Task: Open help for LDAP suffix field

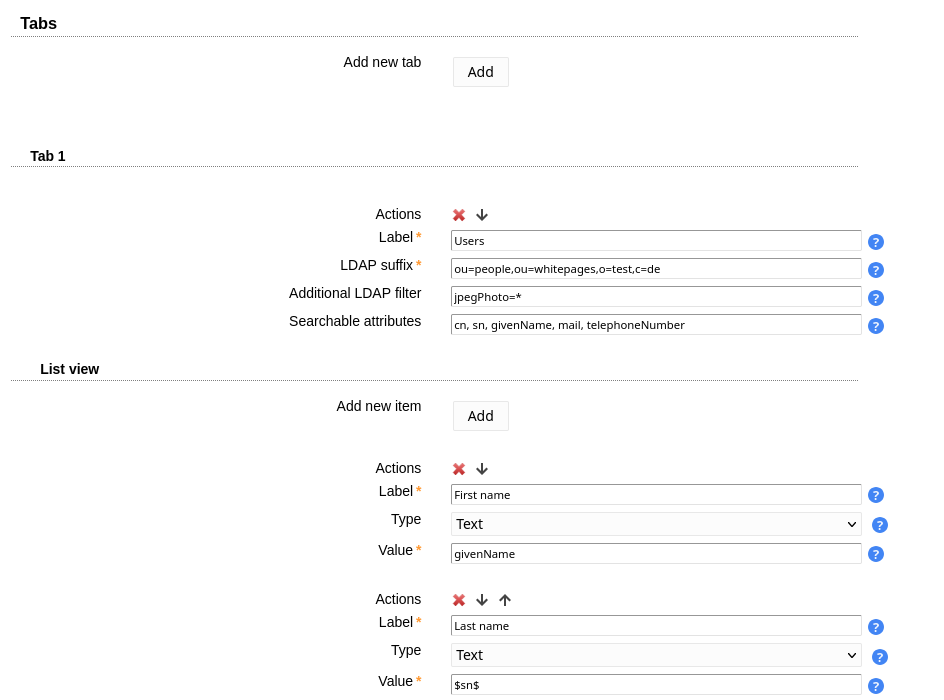Action: tap(876, 270)
